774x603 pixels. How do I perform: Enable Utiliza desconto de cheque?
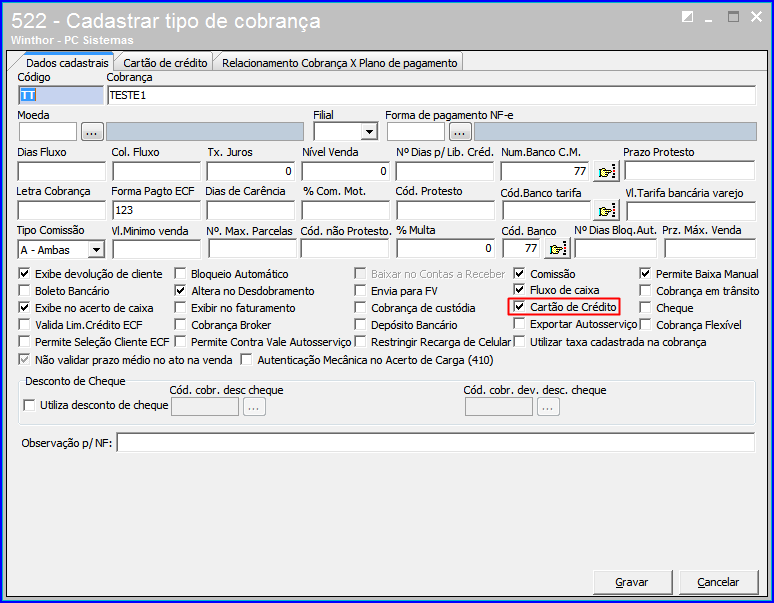pos(29,405)
